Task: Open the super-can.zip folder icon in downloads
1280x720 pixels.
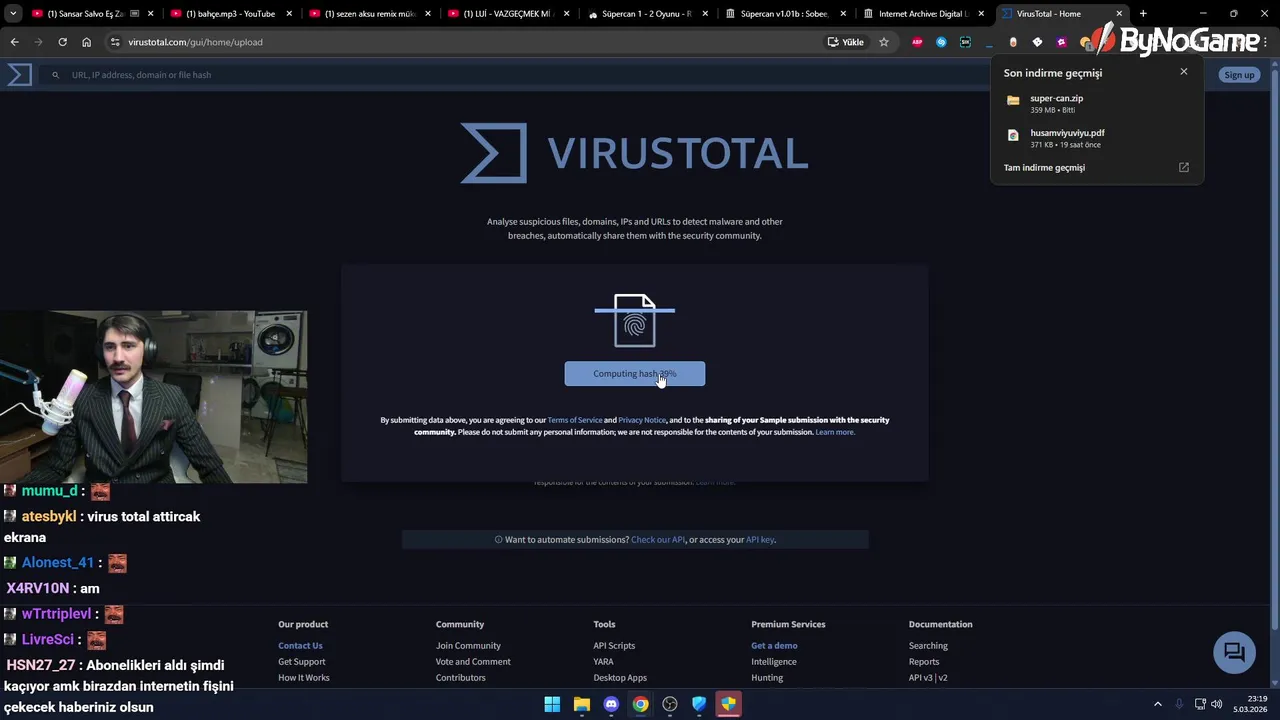Action: pos(1013,100)
